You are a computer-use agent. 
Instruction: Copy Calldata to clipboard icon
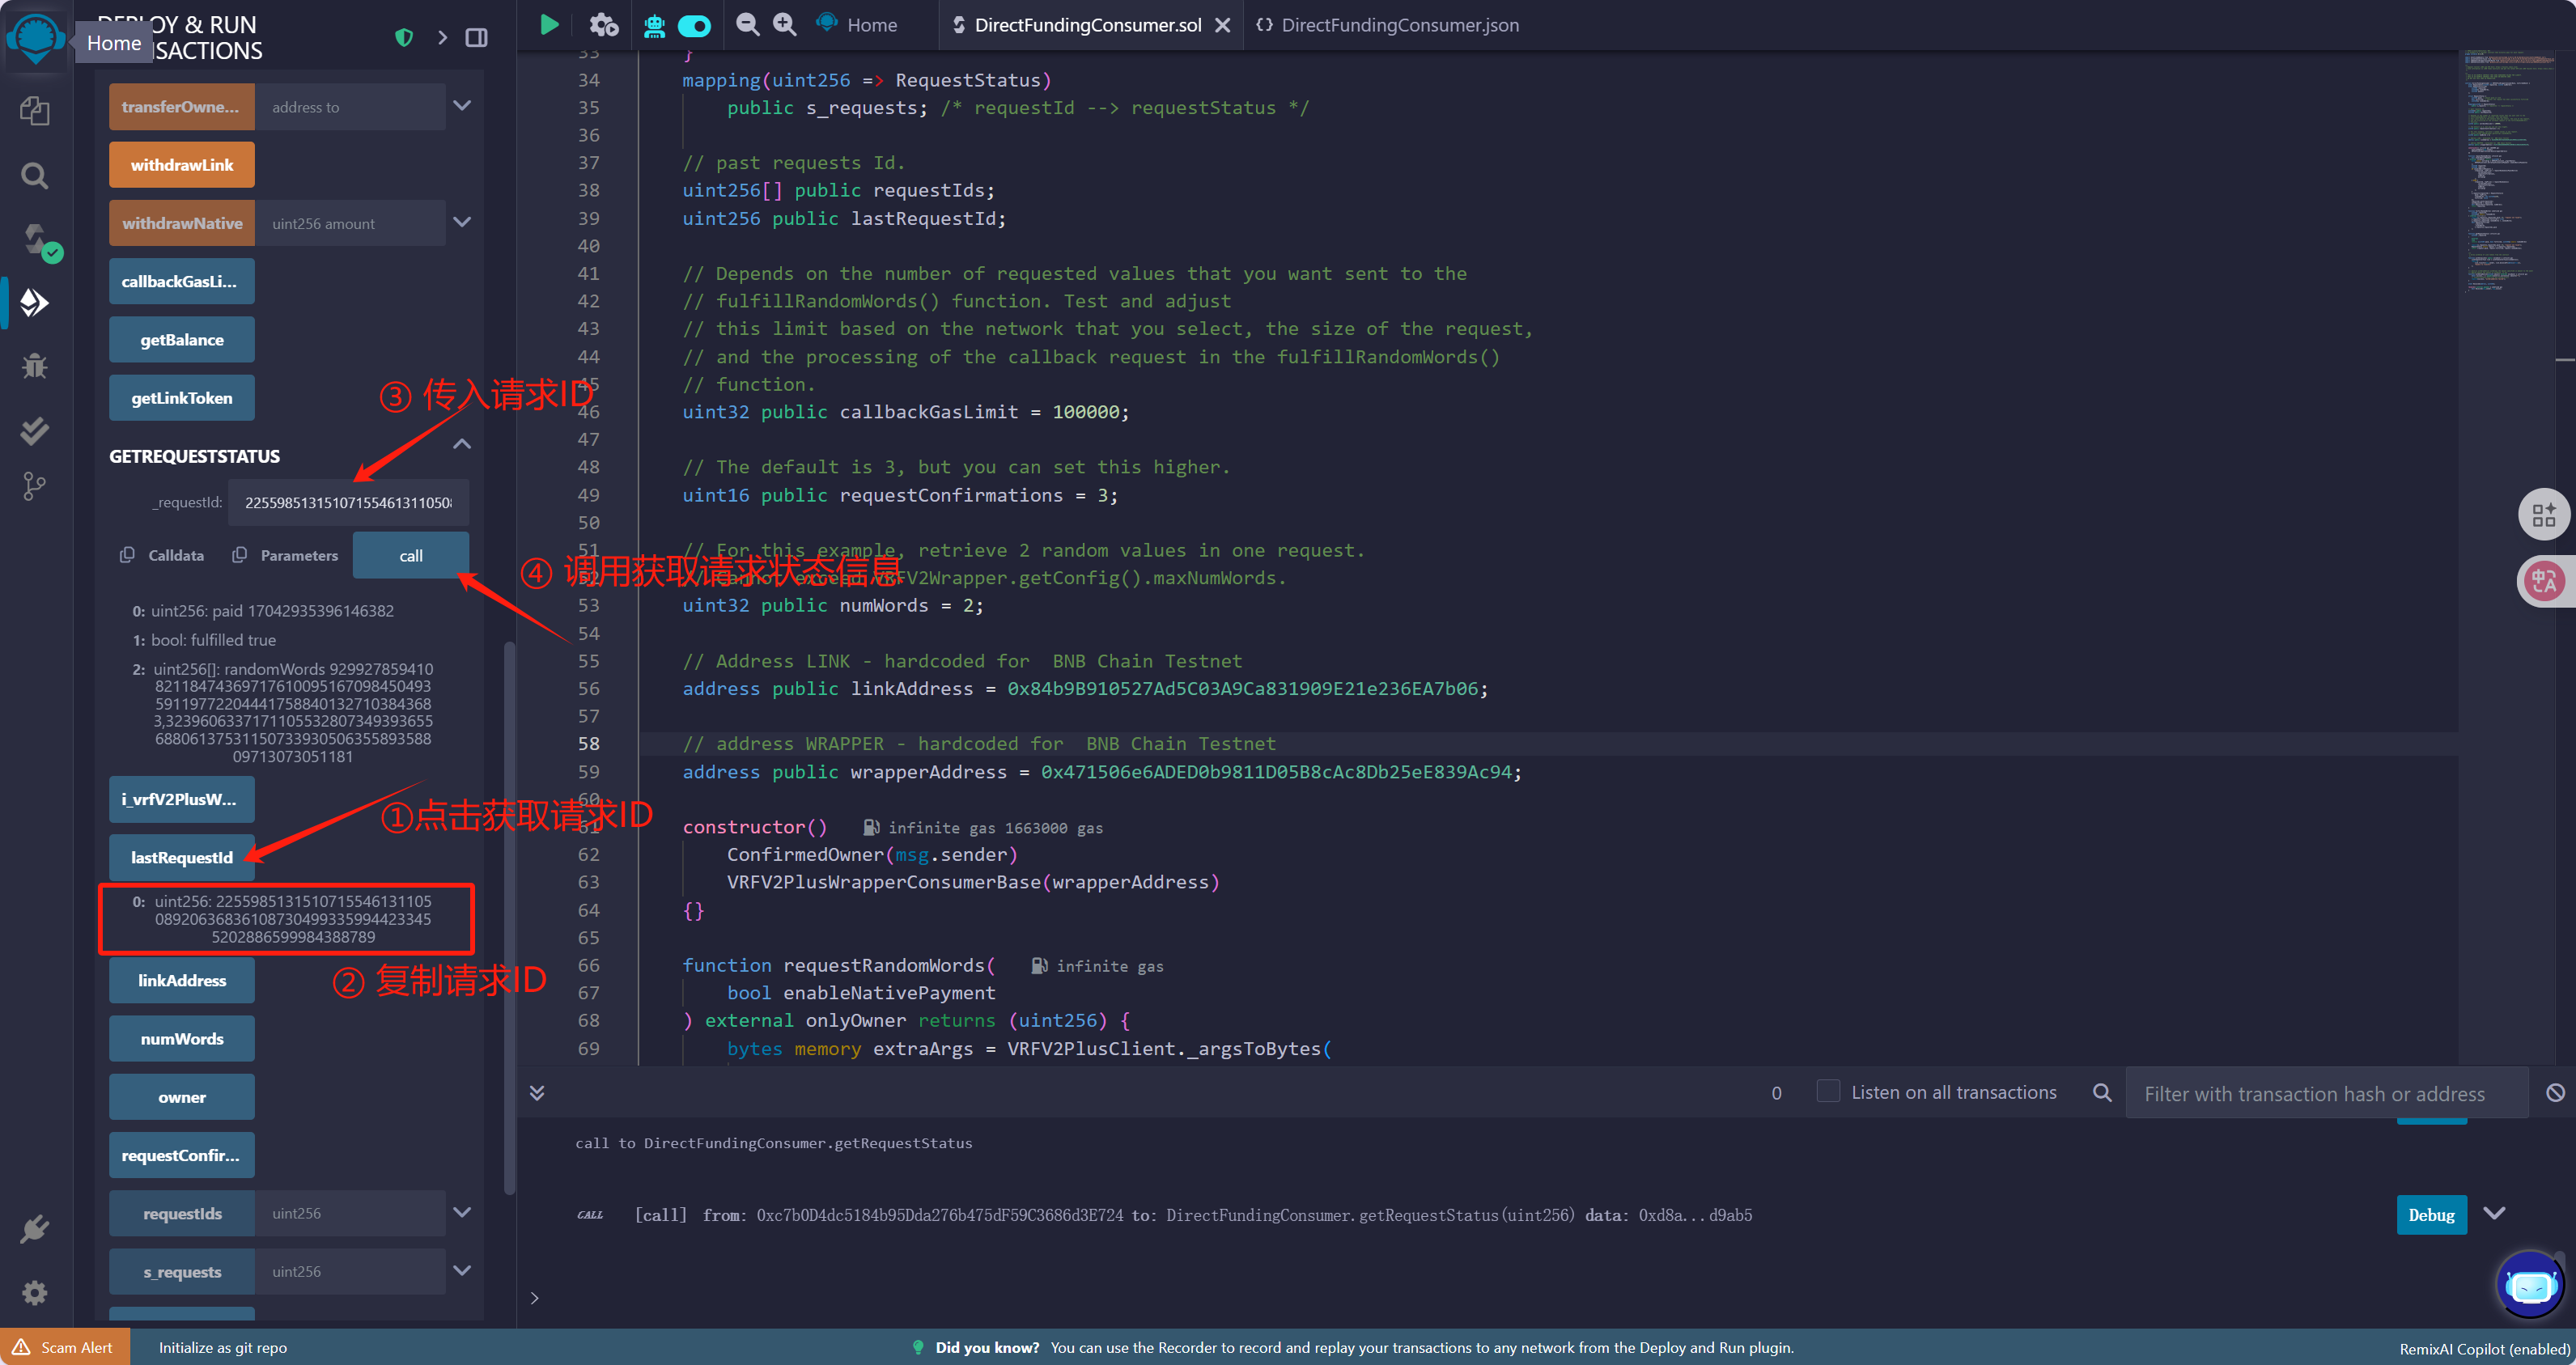pos(127,555)
